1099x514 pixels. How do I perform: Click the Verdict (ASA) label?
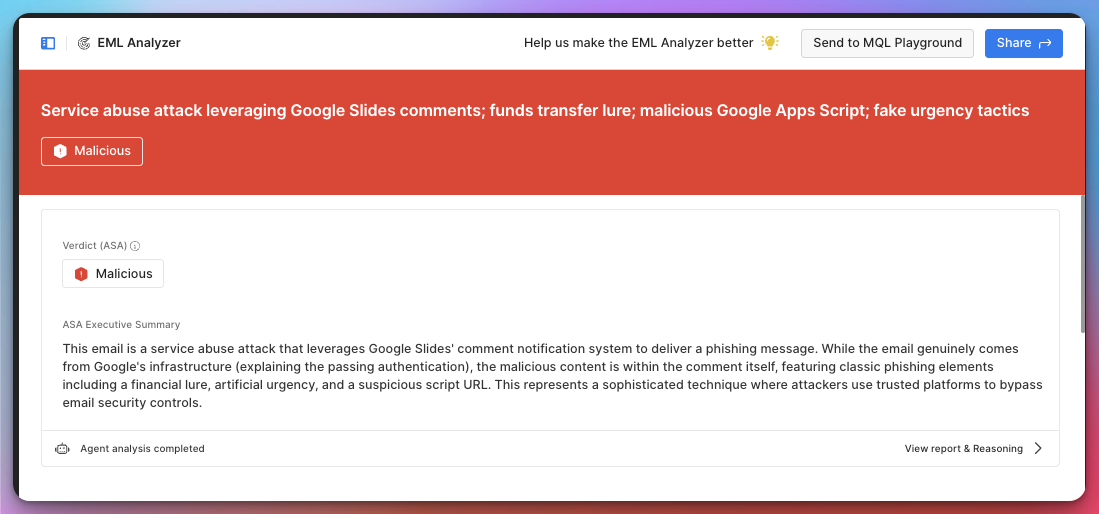point(95,246)
